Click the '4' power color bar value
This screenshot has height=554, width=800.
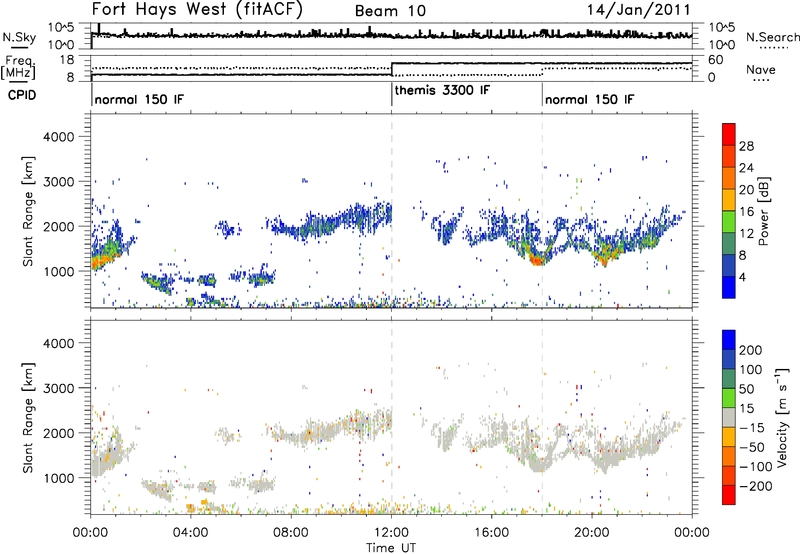[742, 277]
